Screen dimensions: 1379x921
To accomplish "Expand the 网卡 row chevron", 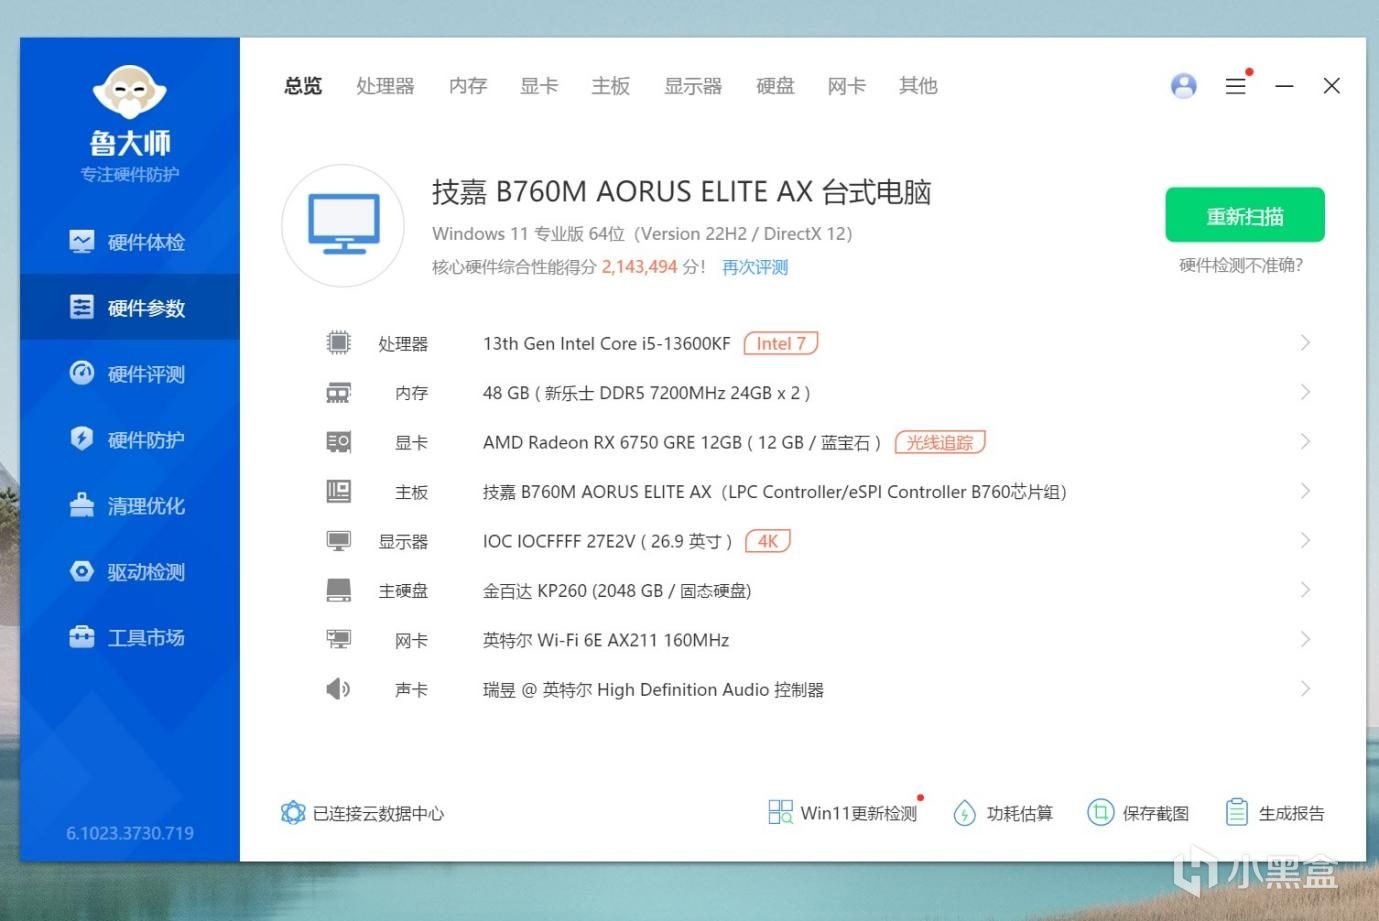I will click(1305, 639).
